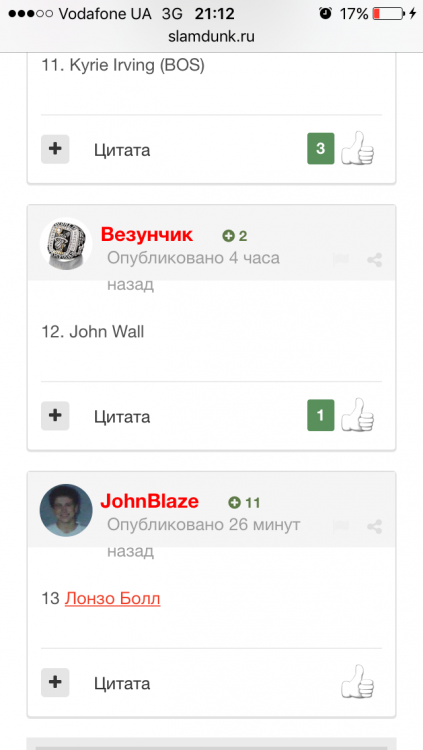Image resolution: width=423 pixels, height=750 pixels.
Task: Like JohnBlaze's post with thumbs-up icon
Action: click(357, 682)
